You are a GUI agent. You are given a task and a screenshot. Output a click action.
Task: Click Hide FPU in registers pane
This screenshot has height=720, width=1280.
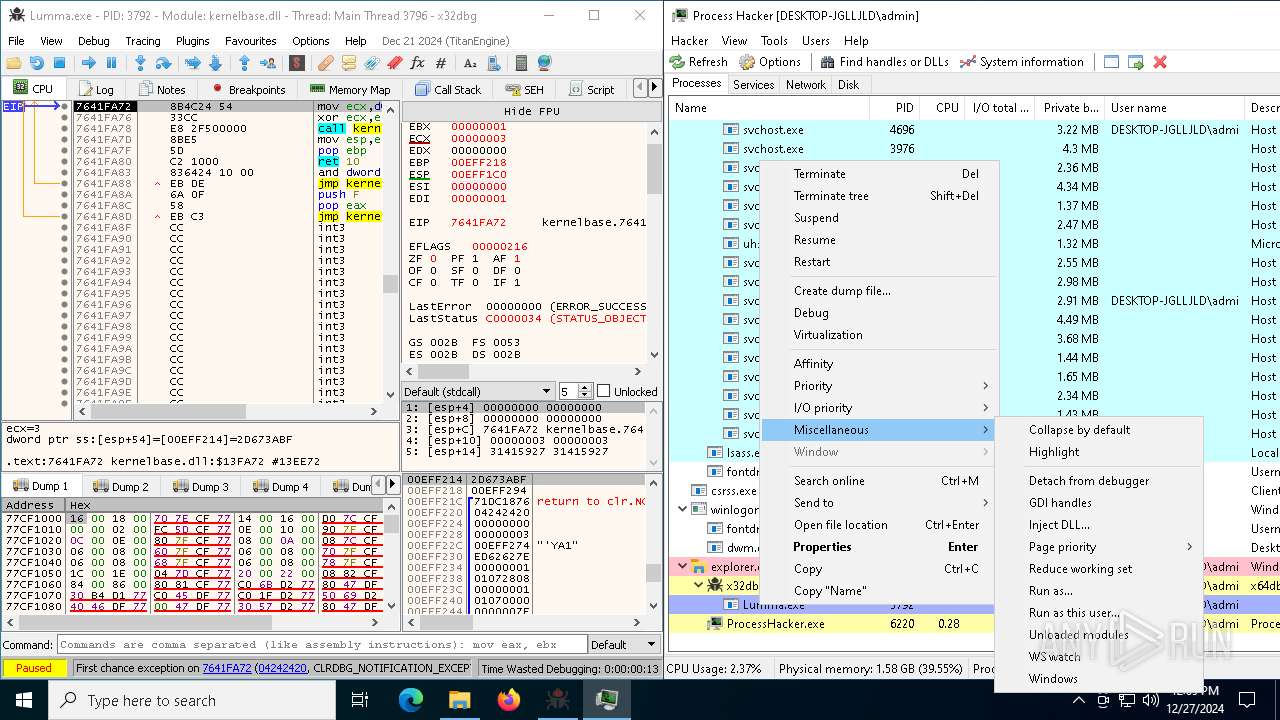coord(532,111)
